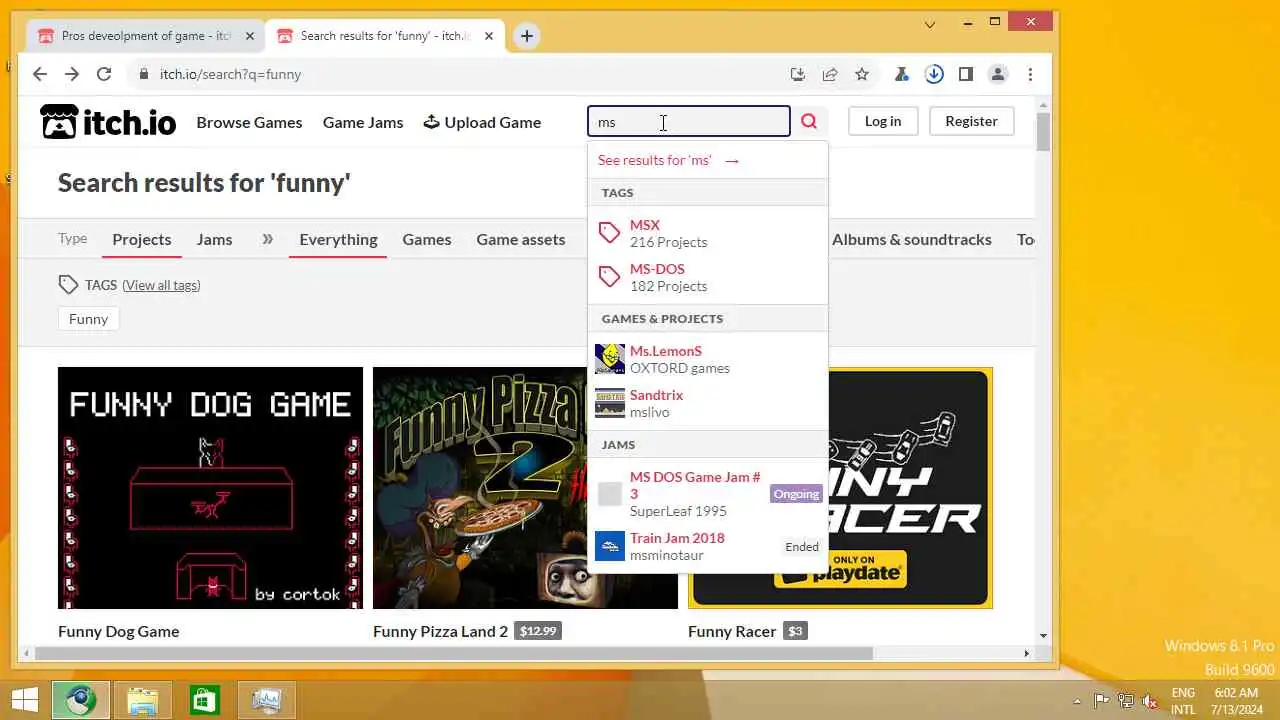The image size is (1280, 720).
Task: Open the MS-DOS tag suggestion
Action: (708, 277)
